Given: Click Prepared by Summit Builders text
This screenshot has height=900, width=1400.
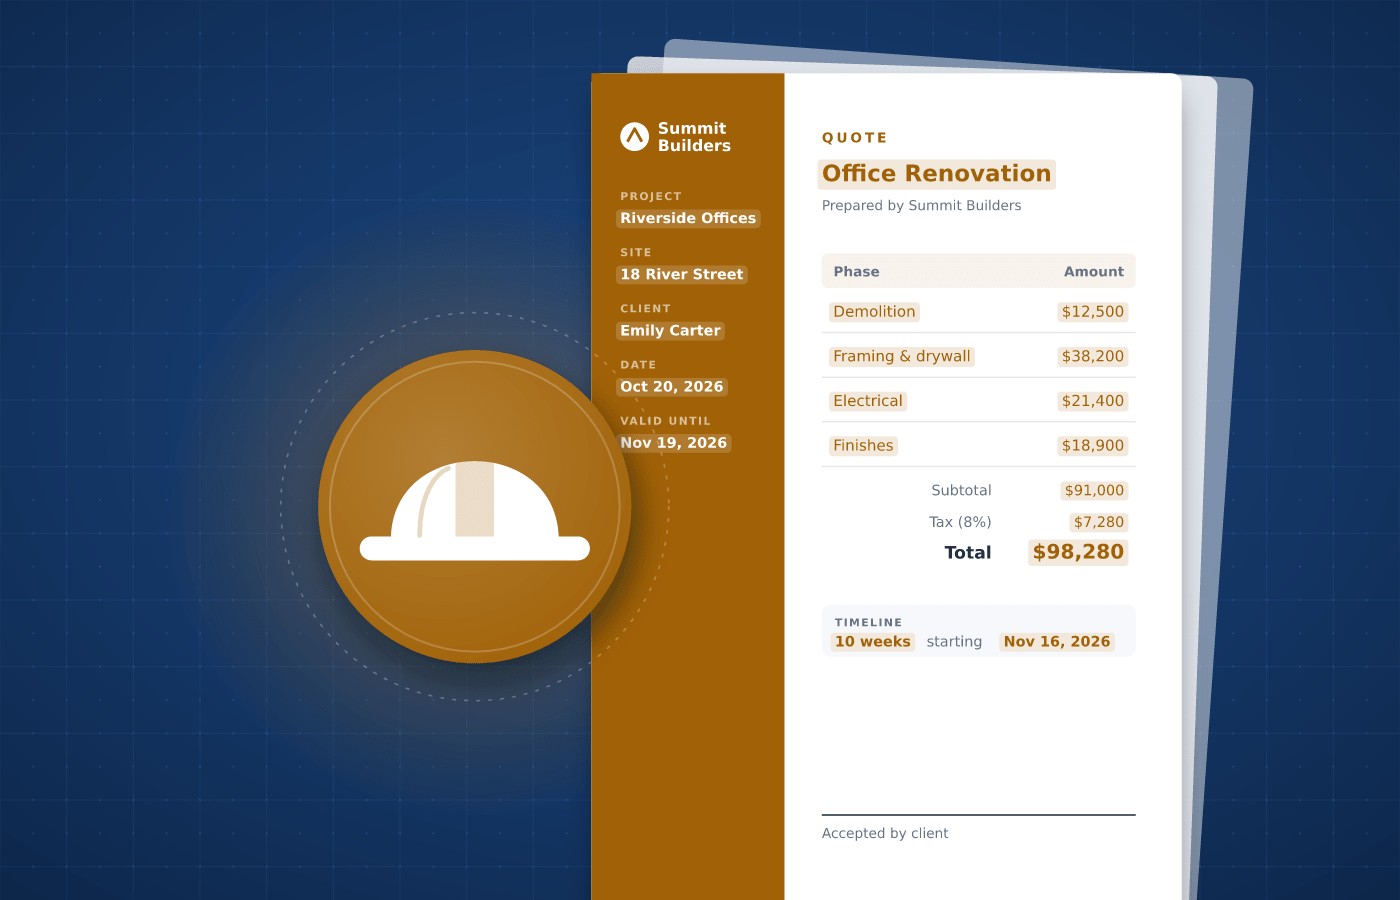Looking at the screenshot, I should tap(922, 206).
